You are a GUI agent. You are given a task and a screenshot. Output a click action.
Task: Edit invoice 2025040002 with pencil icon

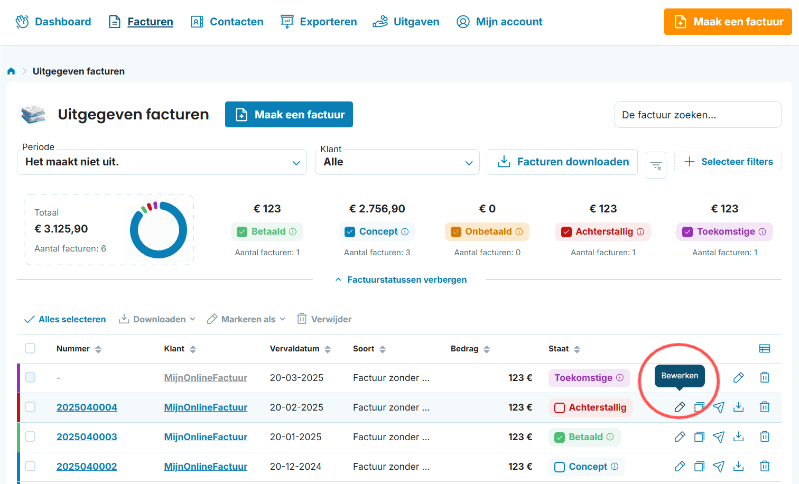(680, 466)
